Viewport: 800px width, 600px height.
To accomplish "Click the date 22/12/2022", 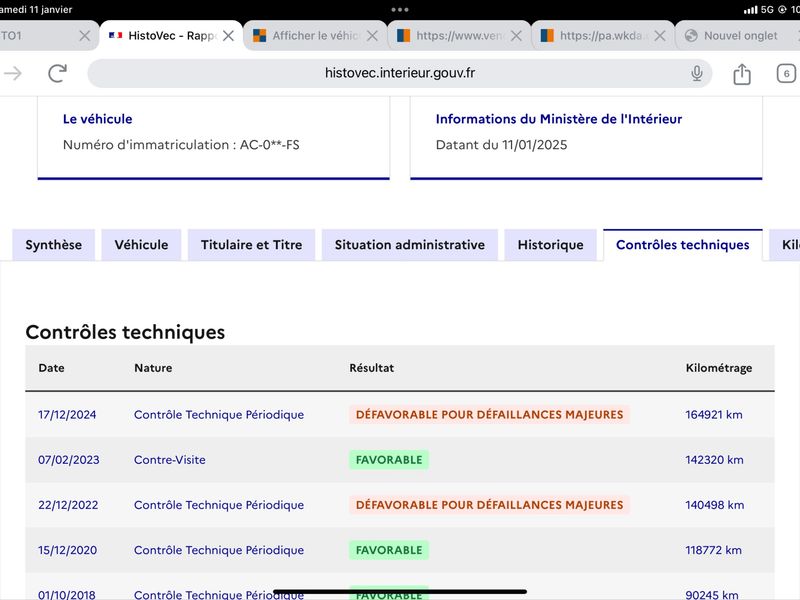I will tap(68, 505).
